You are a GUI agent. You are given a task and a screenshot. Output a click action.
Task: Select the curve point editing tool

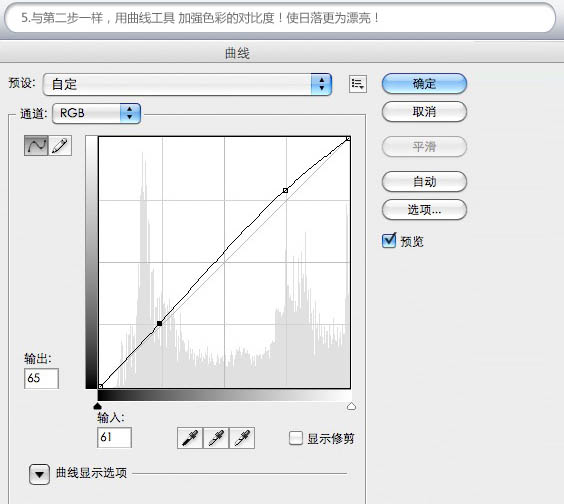(36, 146)
